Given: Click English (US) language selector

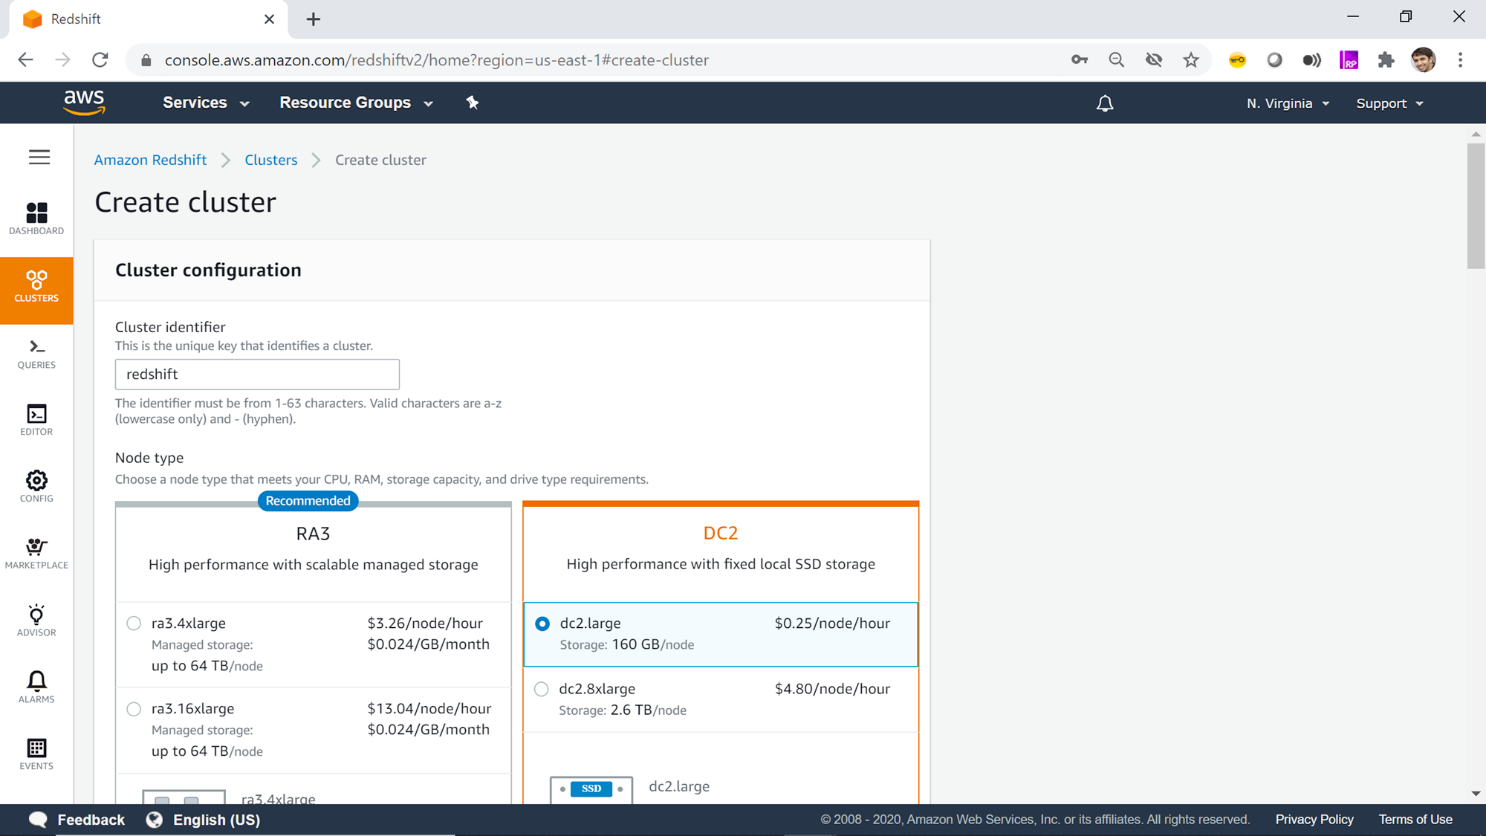Looking at the screenshot, I should [216, 820].
